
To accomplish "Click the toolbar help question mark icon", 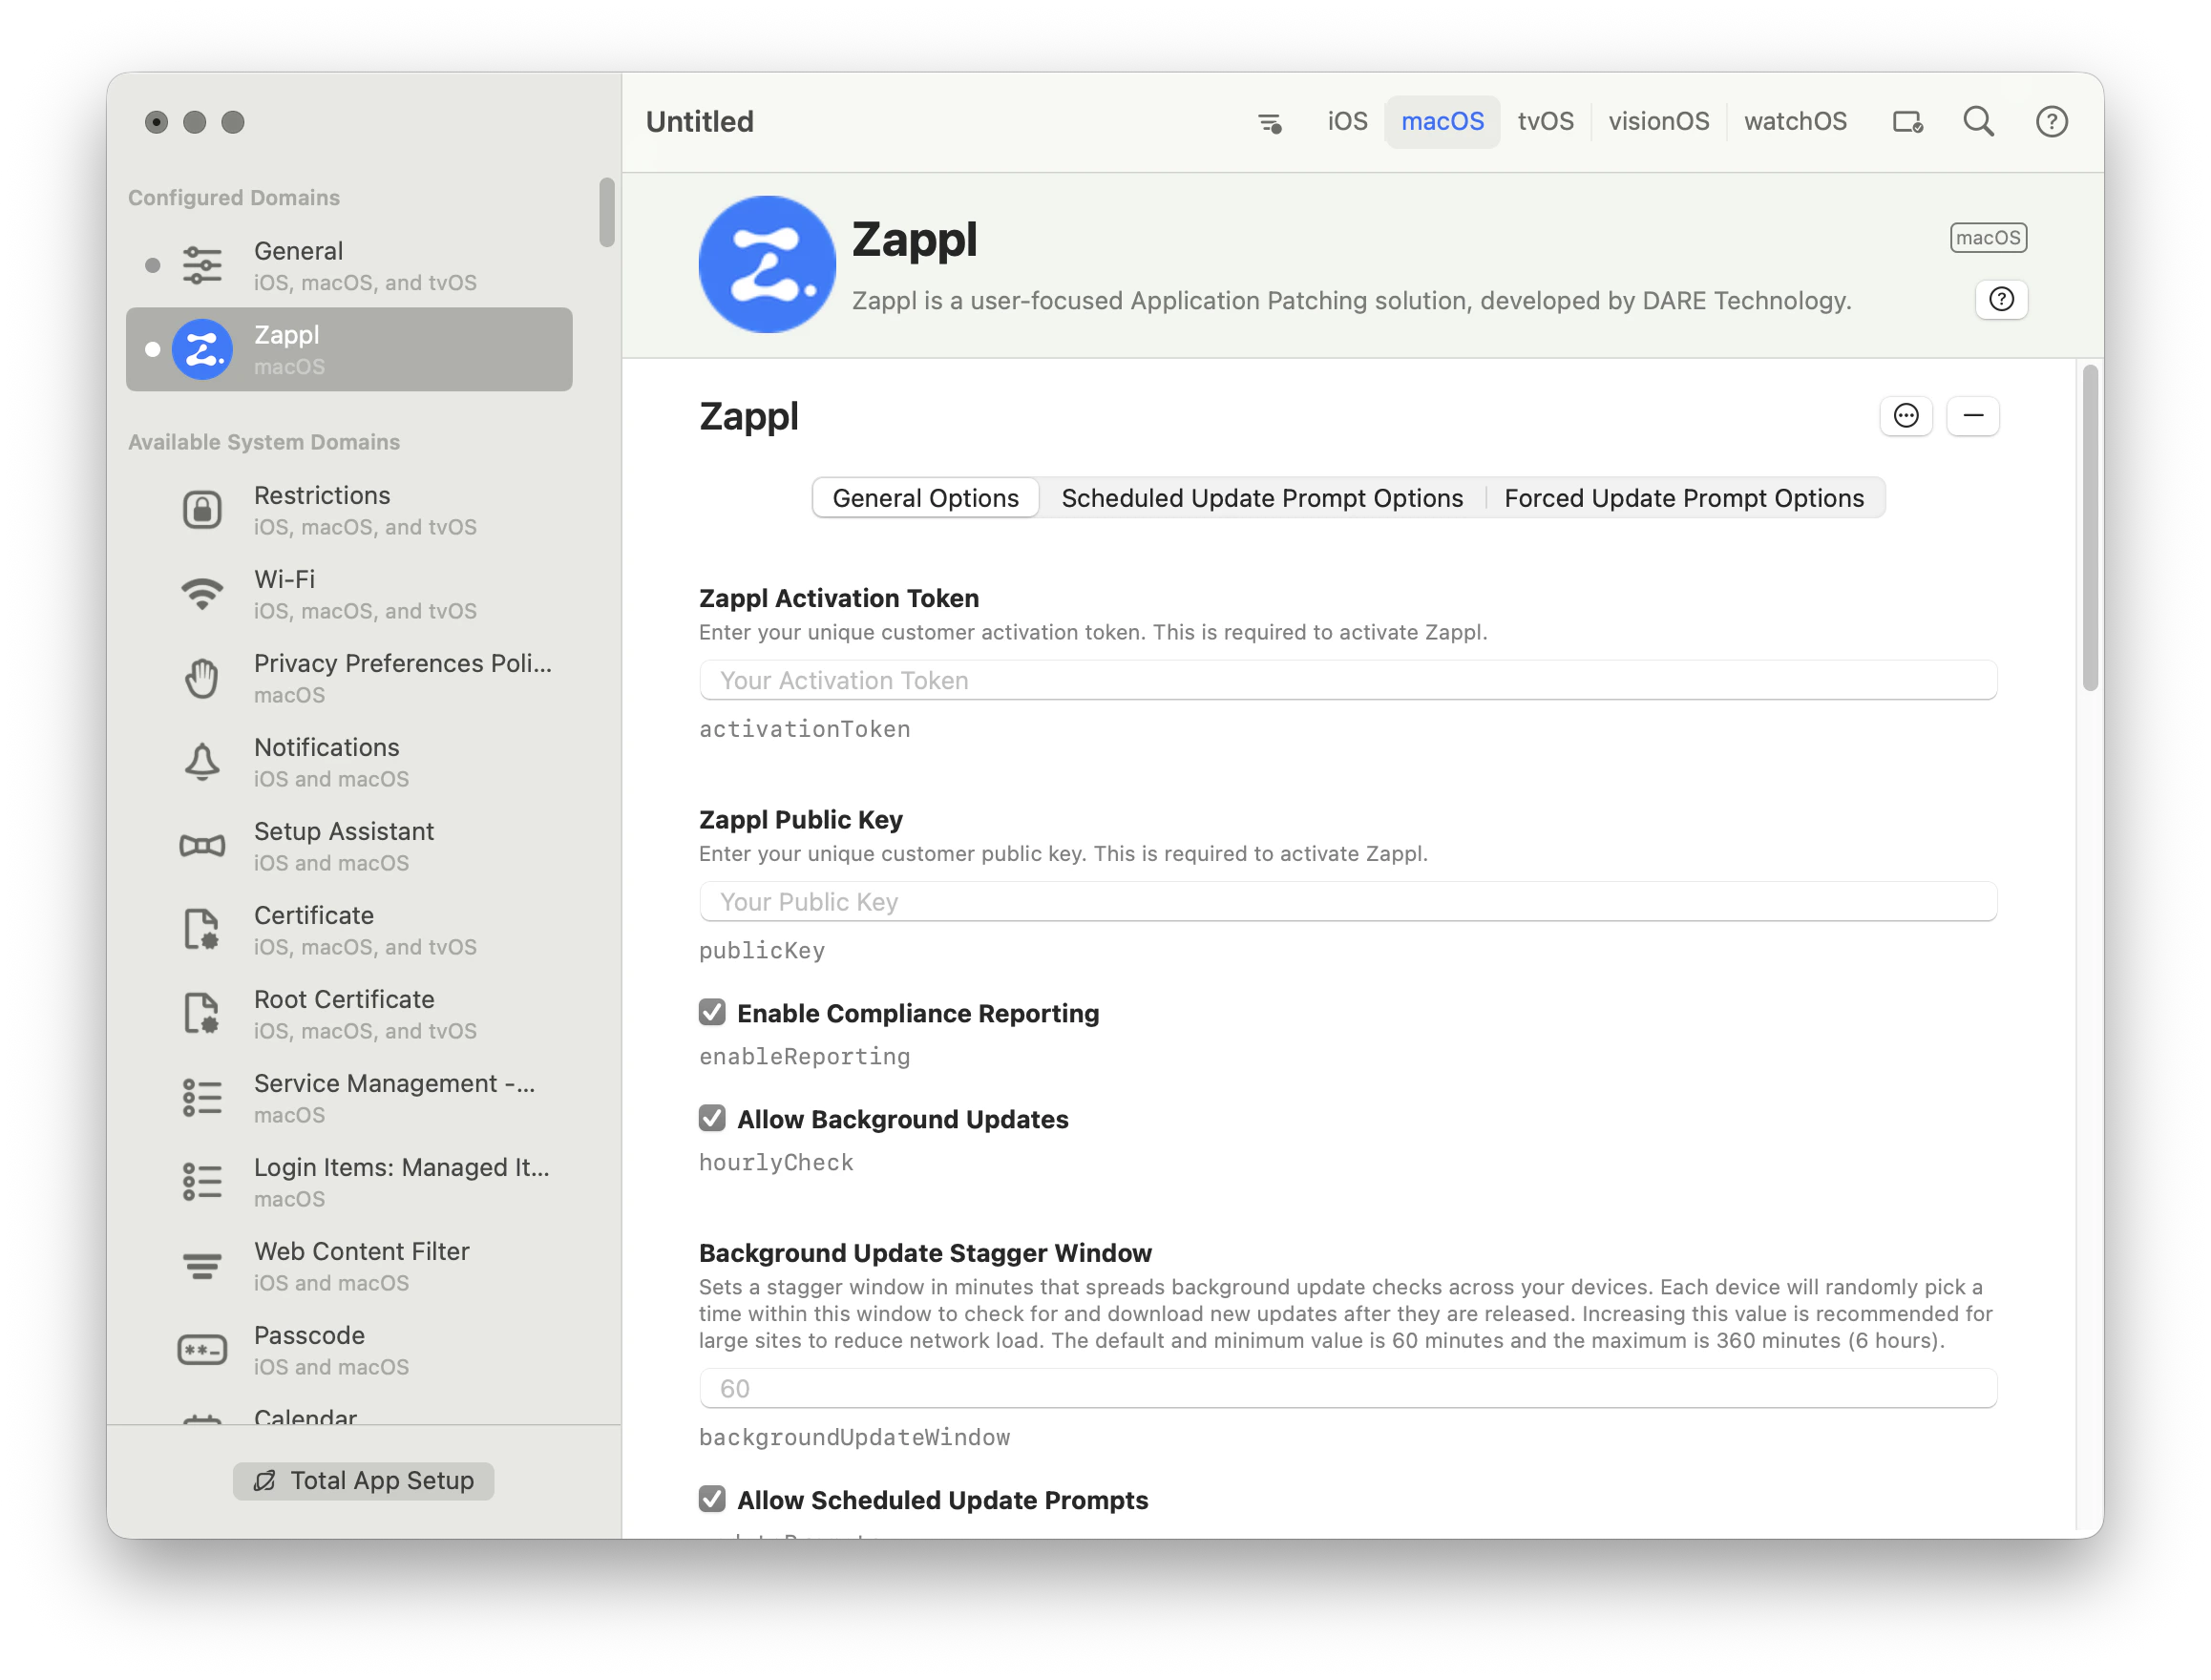I will pyautogui.click(x=2051, y=122).
